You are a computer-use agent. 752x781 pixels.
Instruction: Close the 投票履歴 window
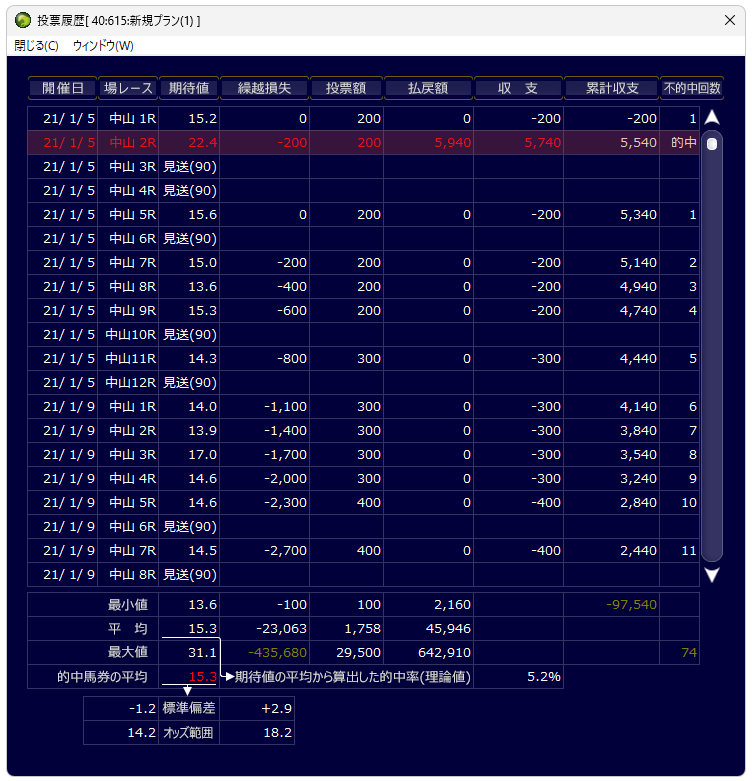pos(730,20)
